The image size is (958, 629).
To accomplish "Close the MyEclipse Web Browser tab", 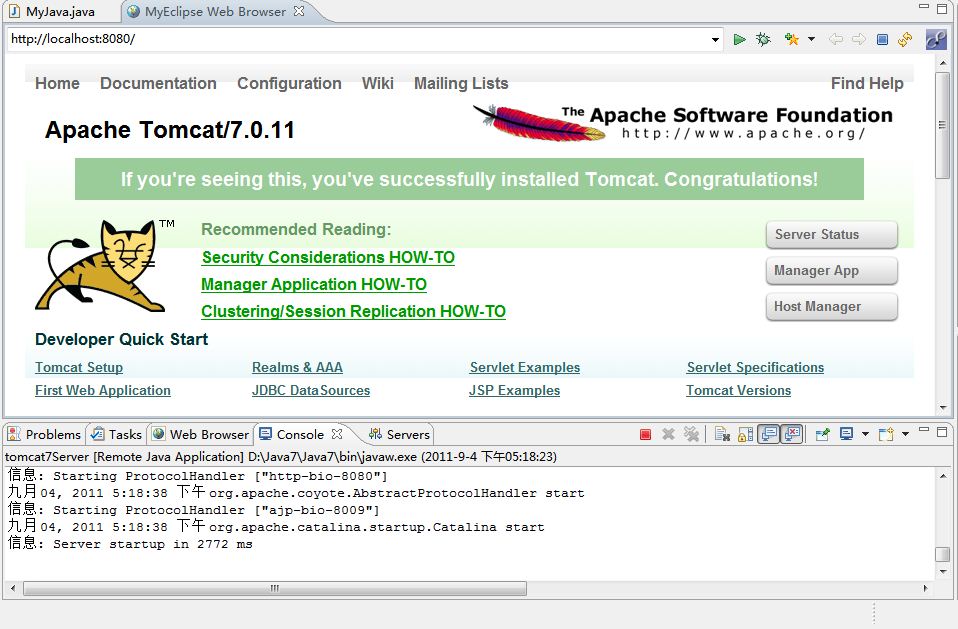I will pos(299,11).
